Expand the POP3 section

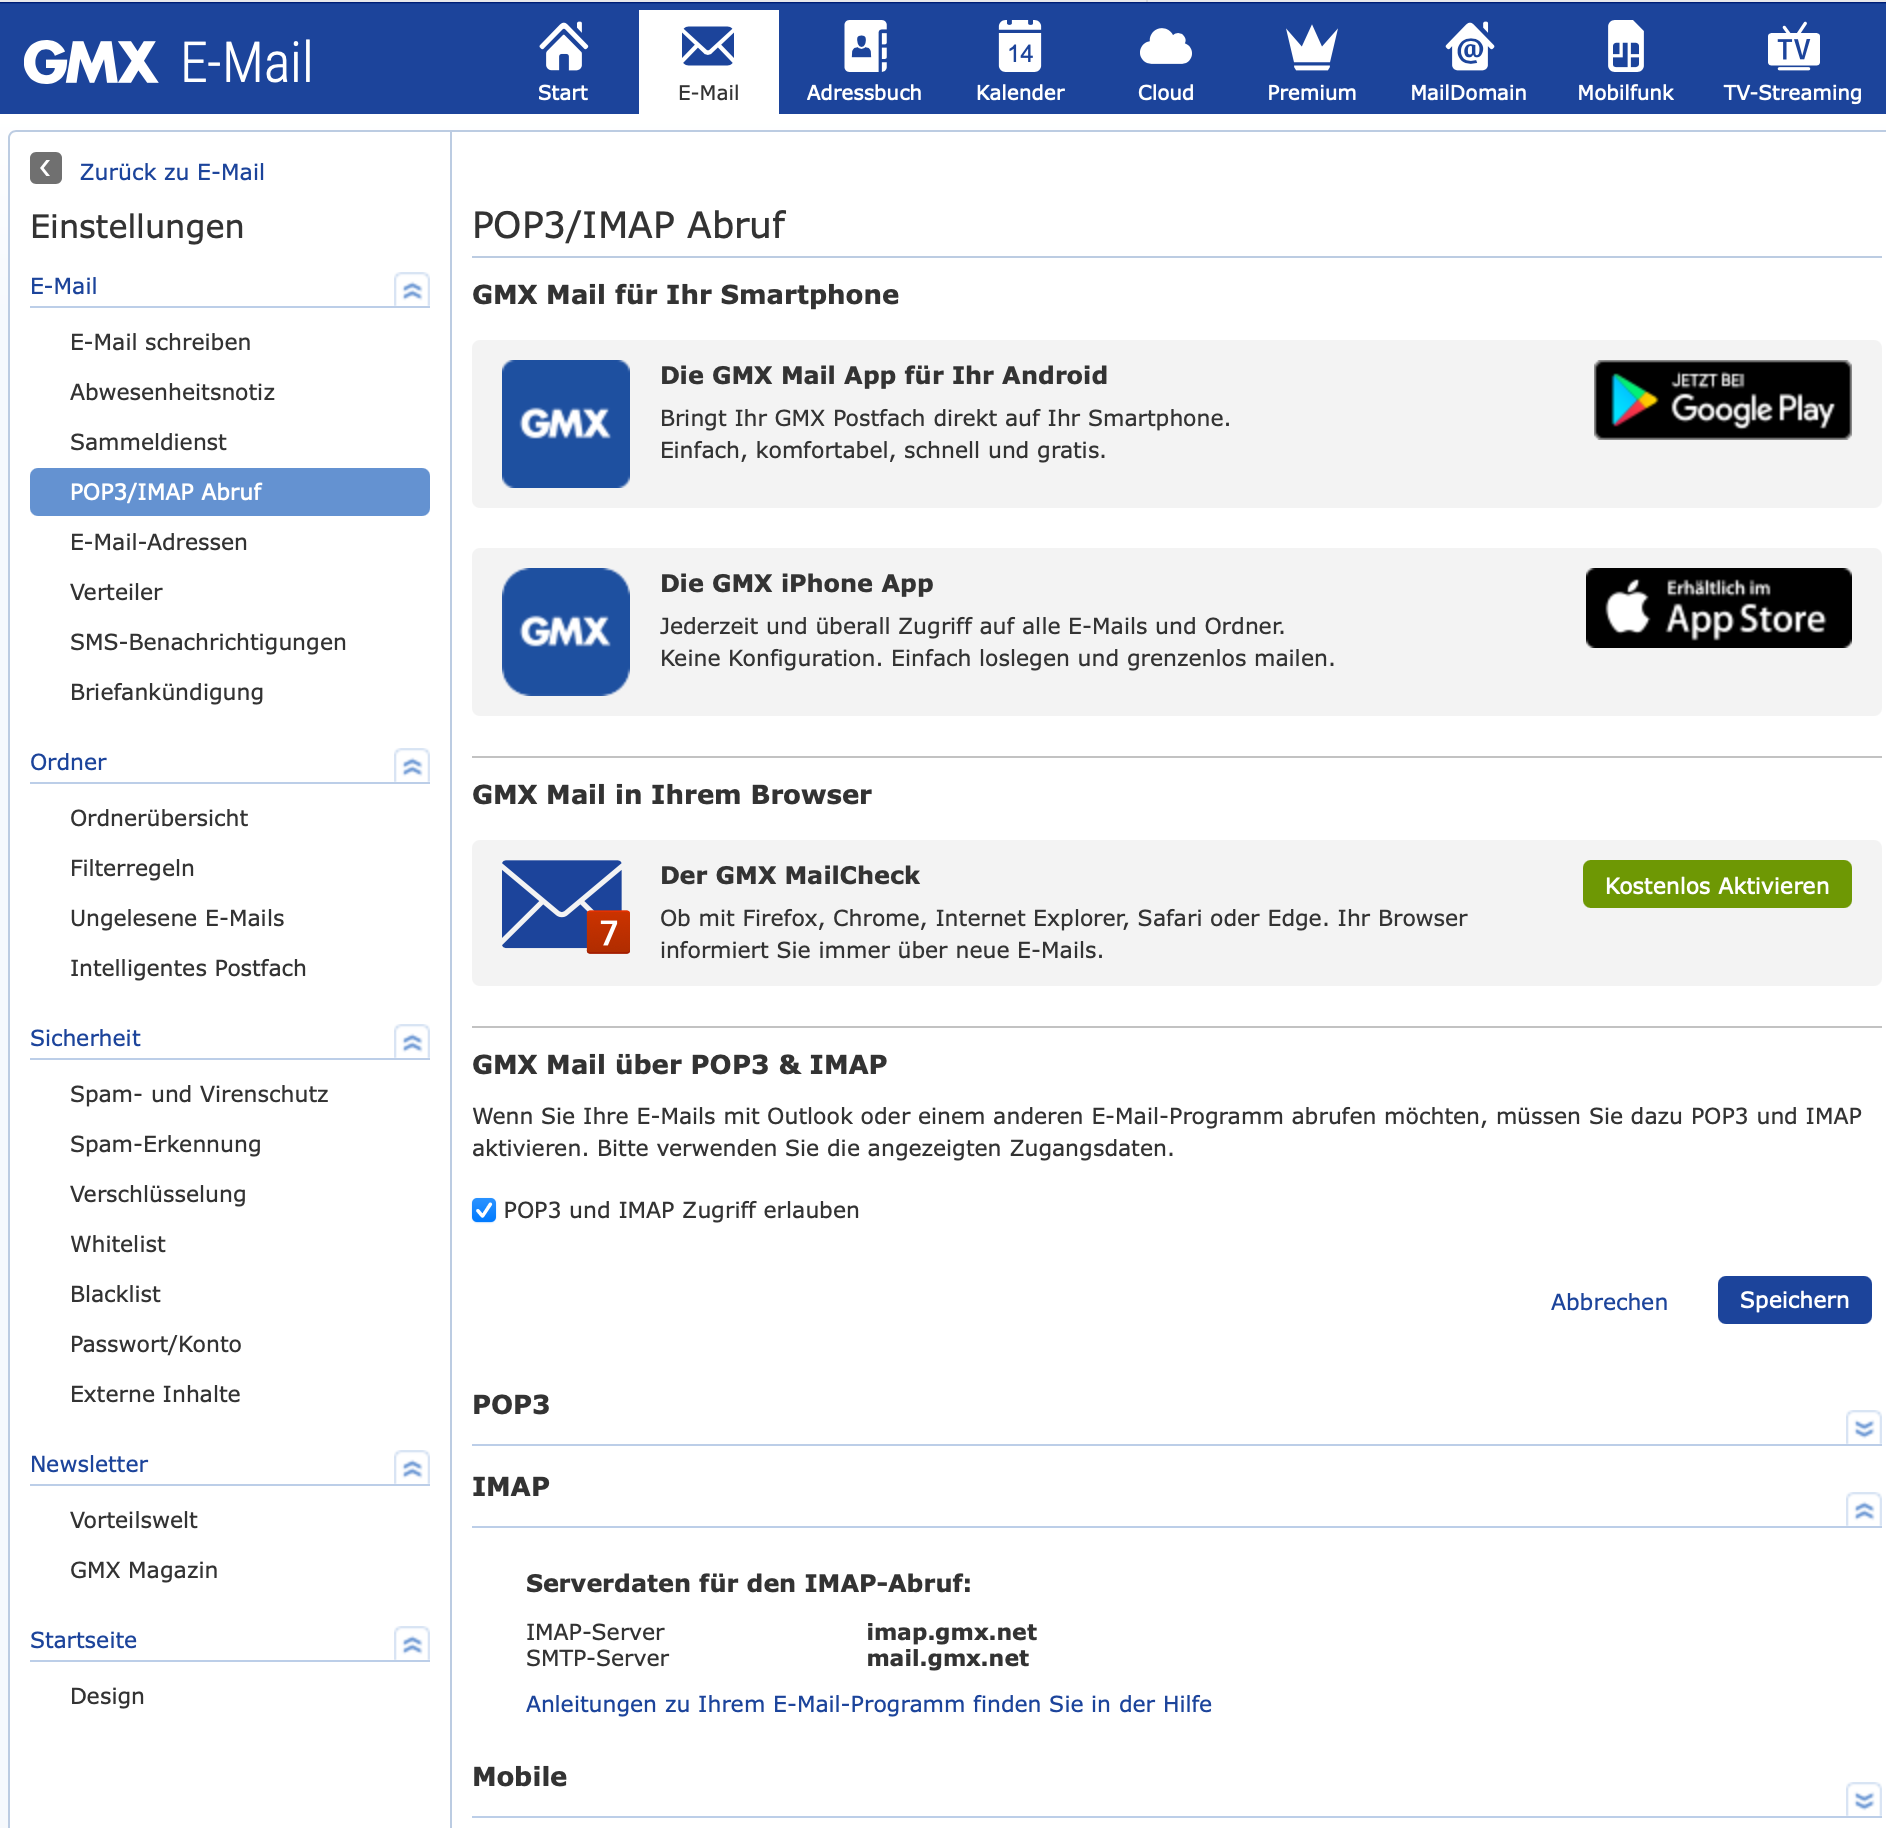coord(1863,1428)
